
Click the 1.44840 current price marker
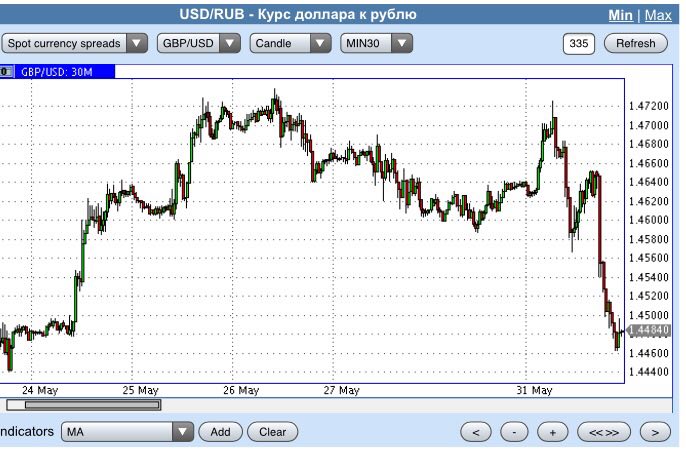pyautogui.click(x=648, y=331)
